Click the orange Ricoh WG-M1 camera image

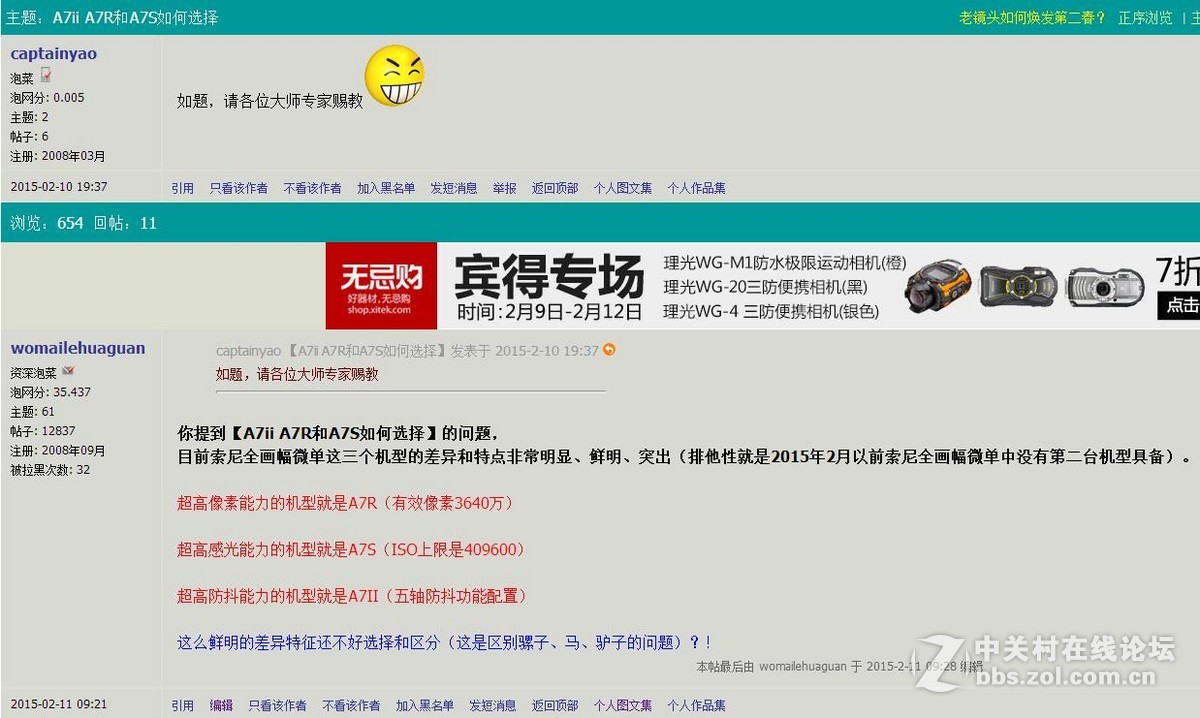click(937, 285)
